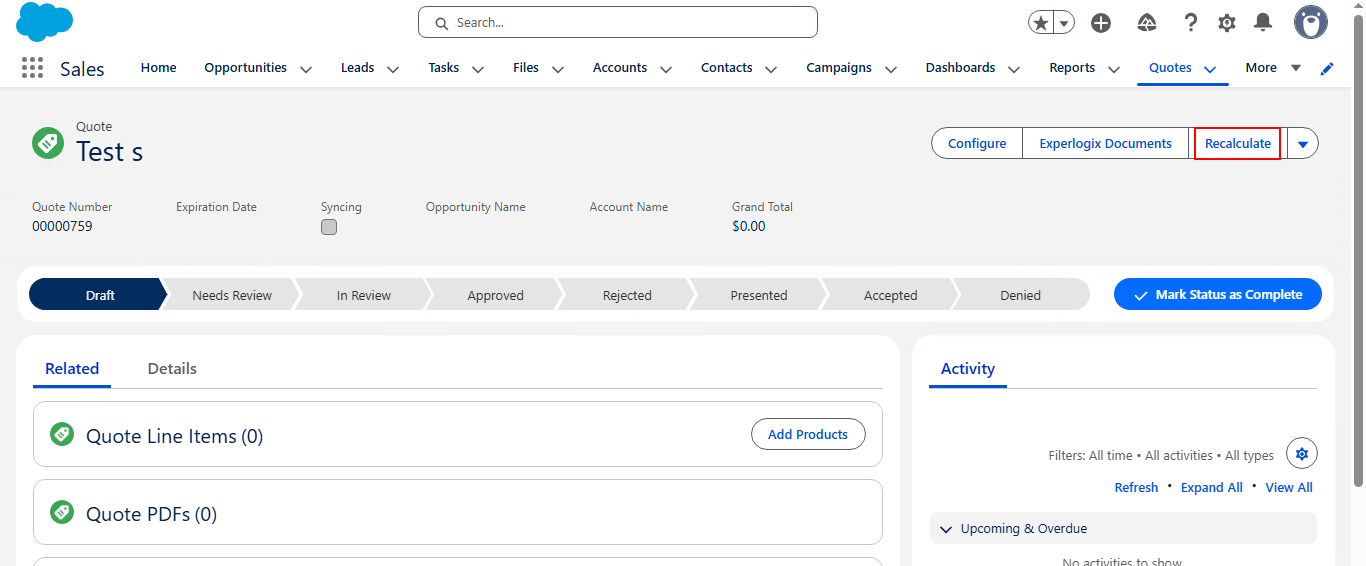Click the View All link
Image resolution: width=1366 pixels, height=566 pixels.
click(x=1289, y=488)
